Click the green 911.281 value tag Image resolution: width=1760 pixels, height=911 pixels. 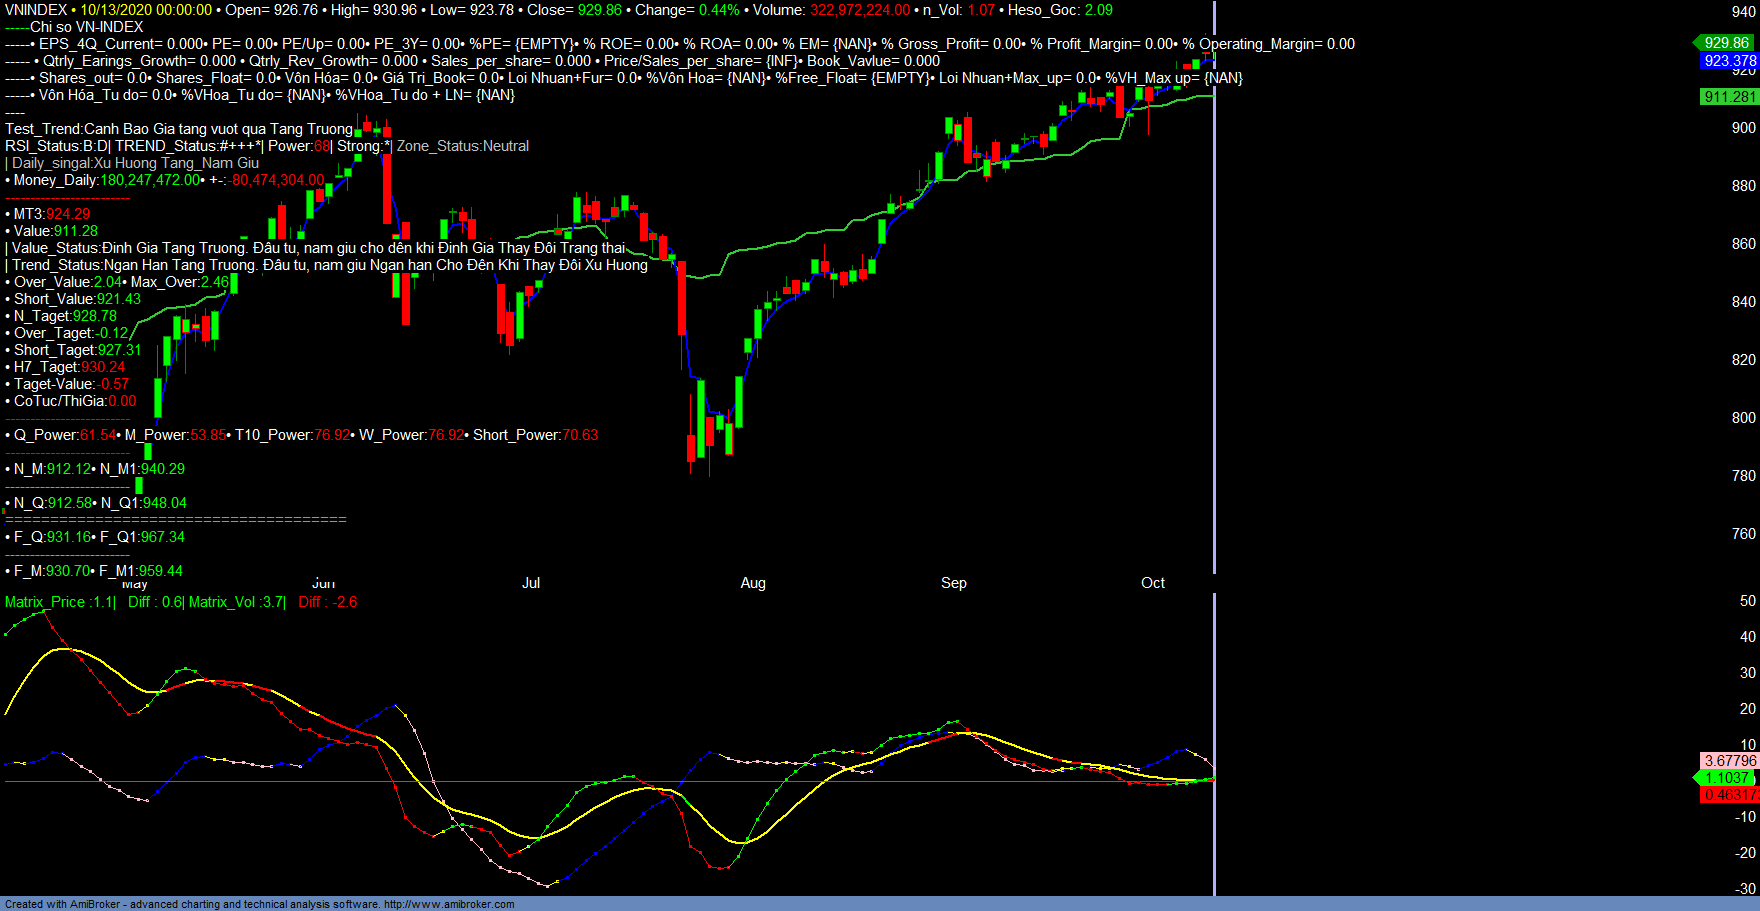point(1730,97)
